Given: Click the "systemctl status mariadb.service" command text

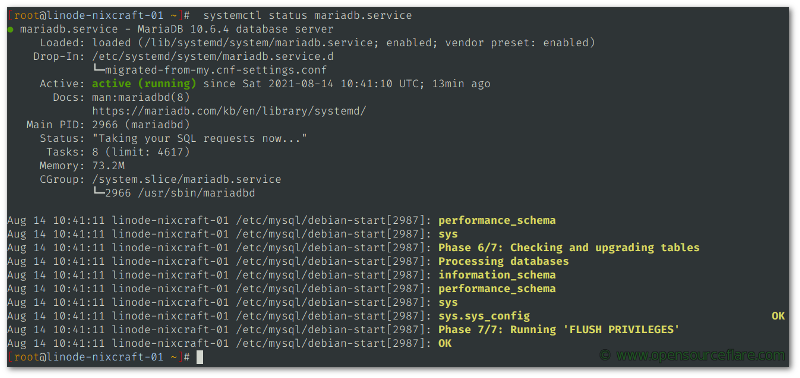Looking at the screenshot, I should 307,15.
